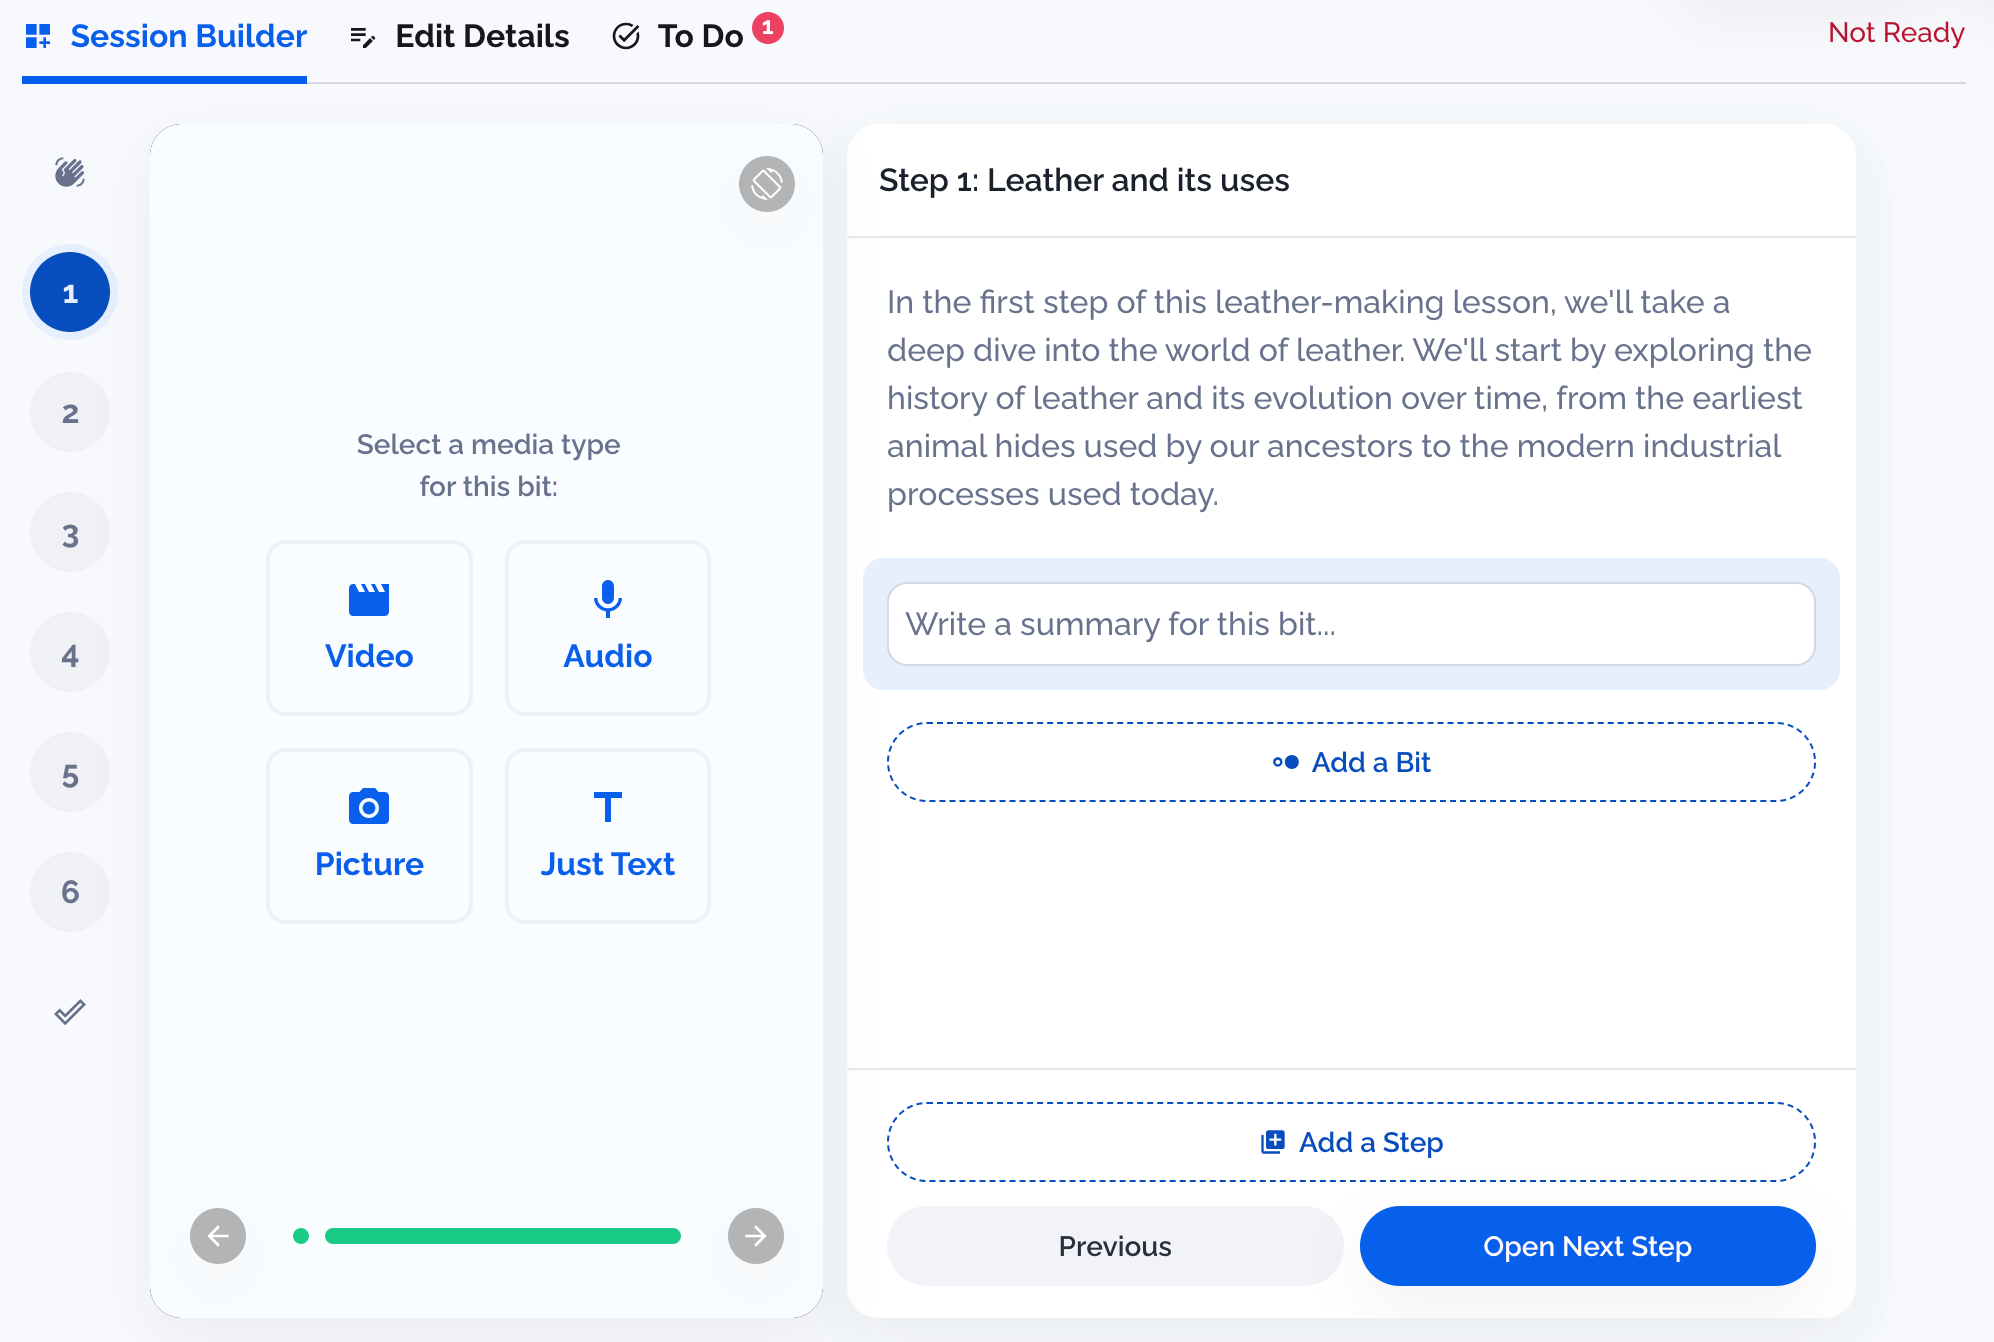Click the waving hand intro icon in sidebar
This screenshot has width=1994, height=1342.
69,172
